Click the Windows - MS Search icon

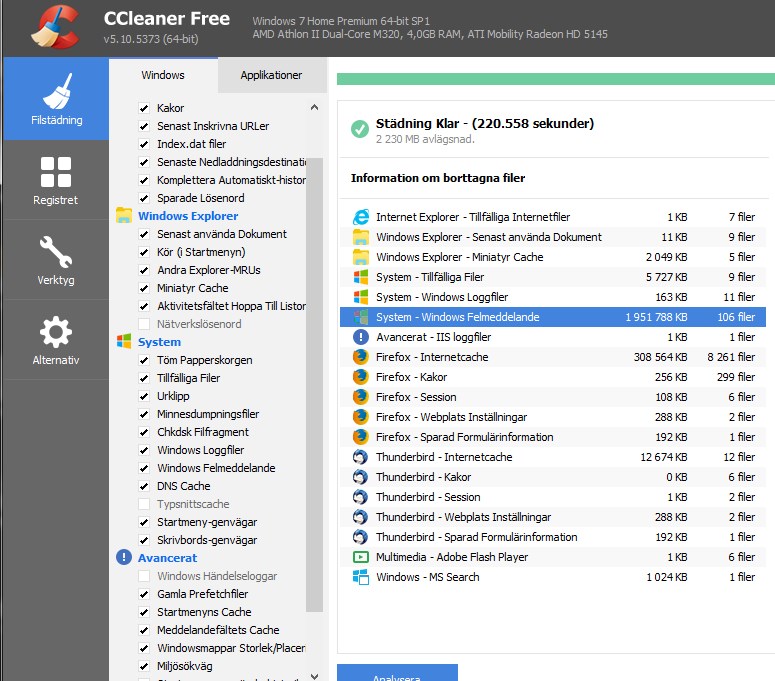click(x=361, y=577)
